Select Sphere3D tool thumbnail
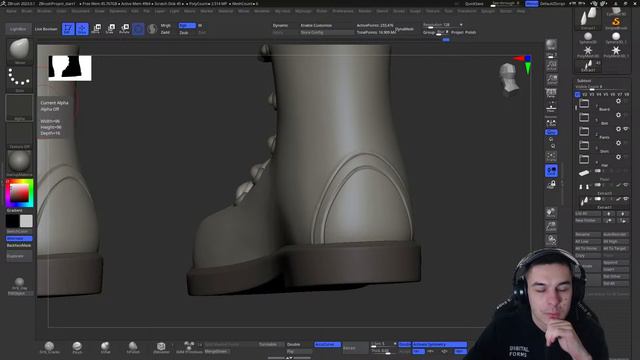This screenshot has height=360, width=640. click(588, 38)
